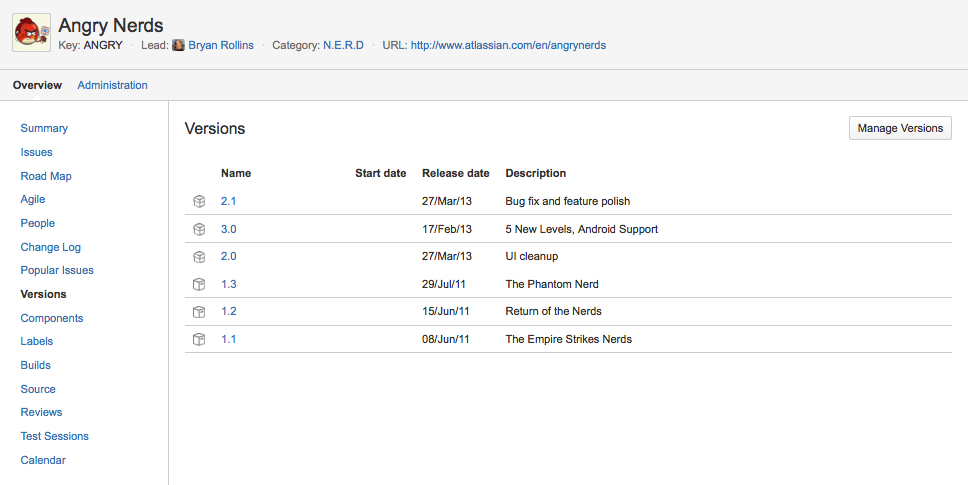Click the package icon beside version 2.0

coord(199,257)
